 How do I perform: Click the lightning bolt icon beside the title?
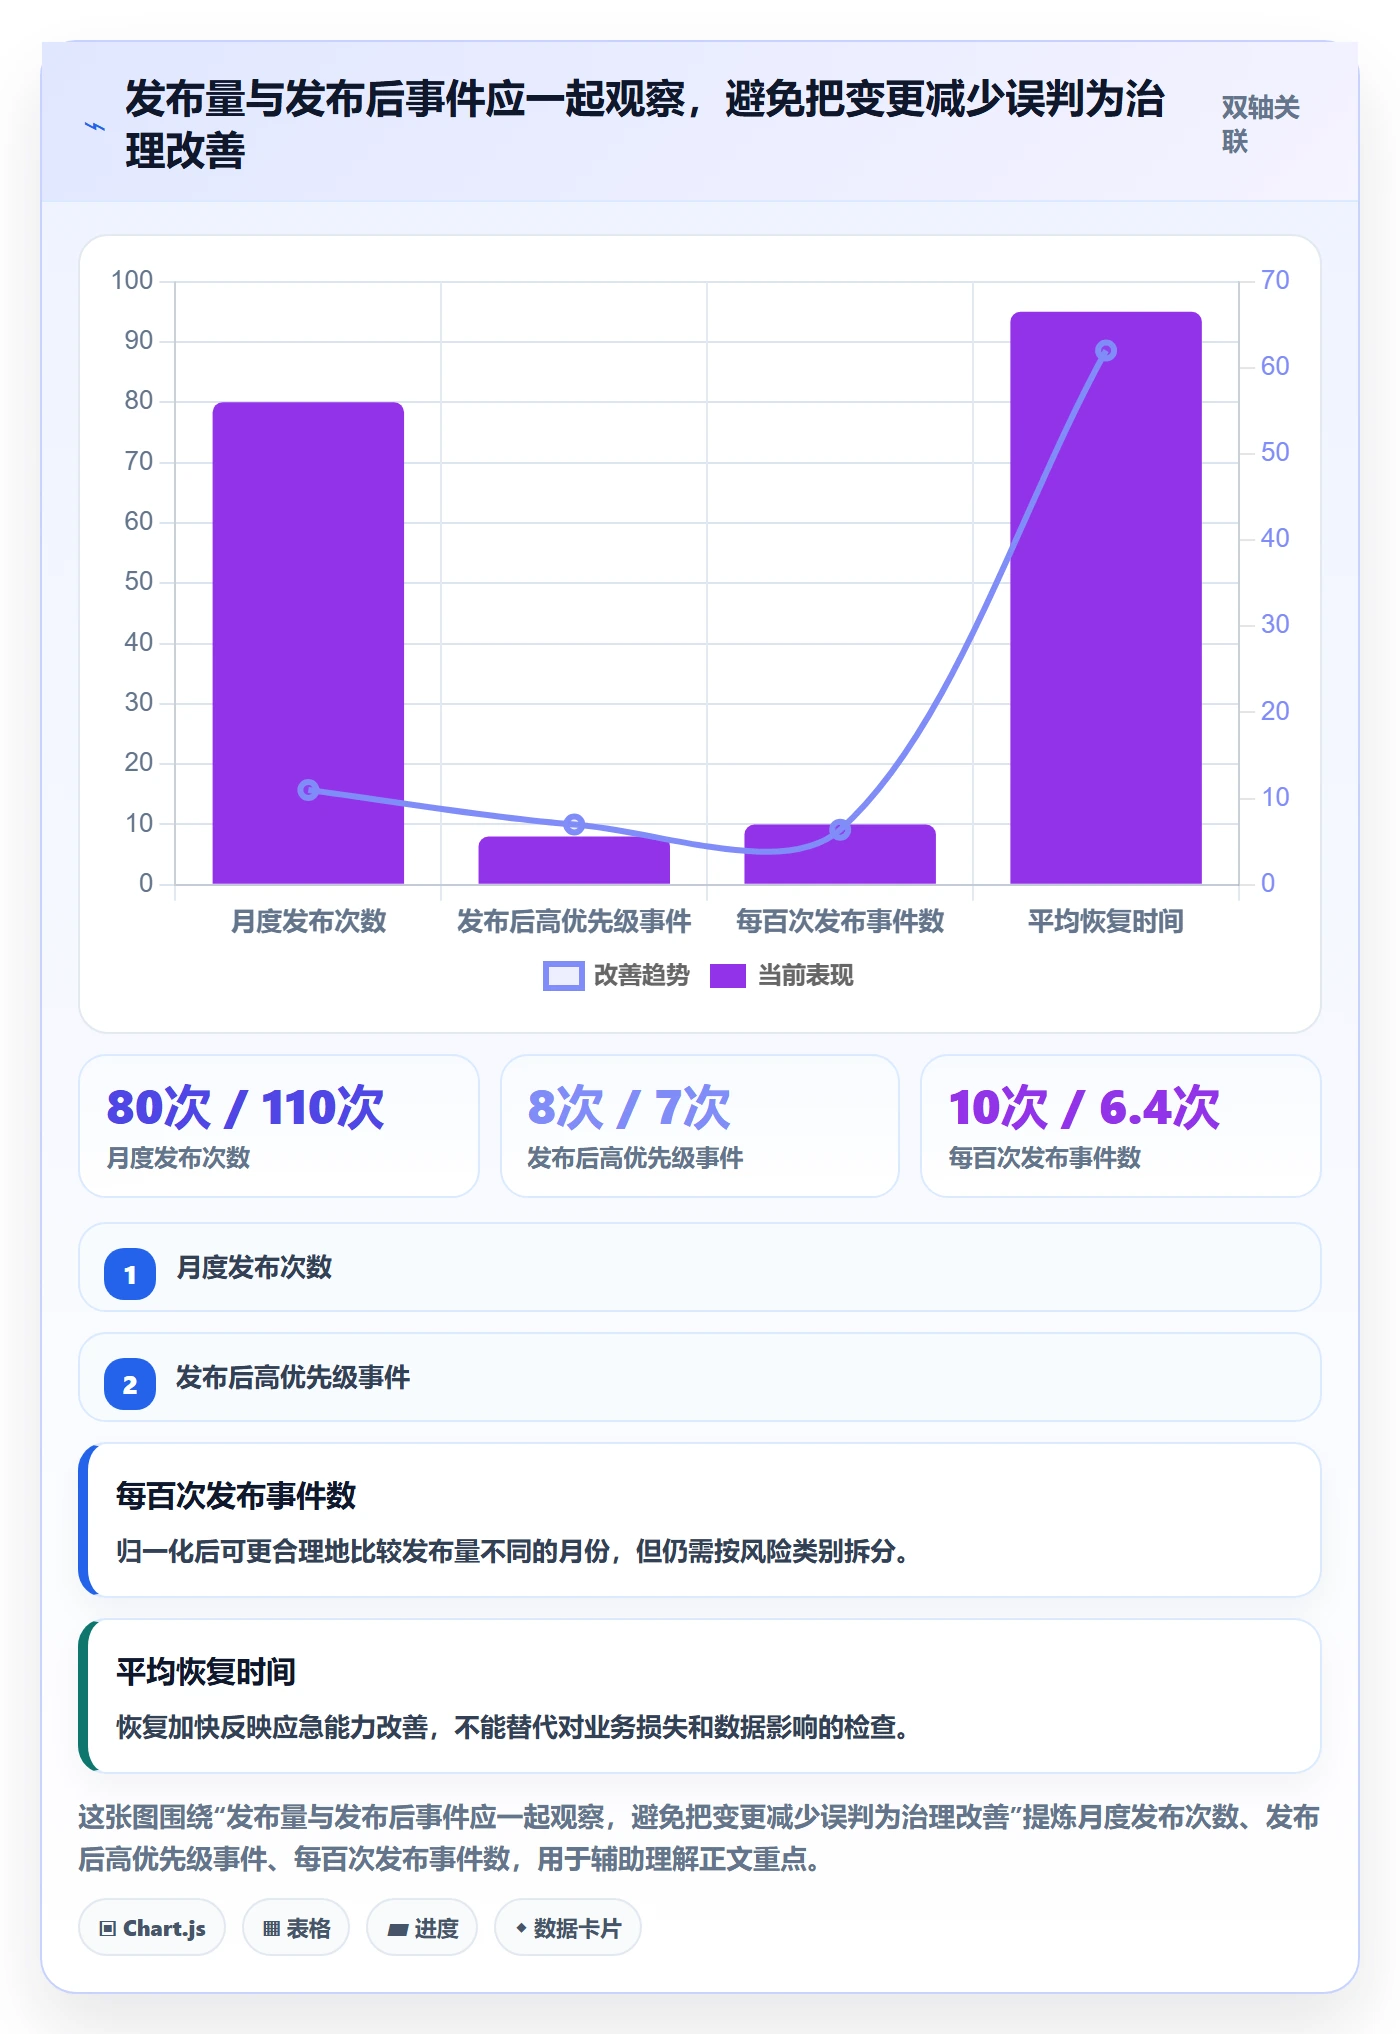click(x=94, y=126)
